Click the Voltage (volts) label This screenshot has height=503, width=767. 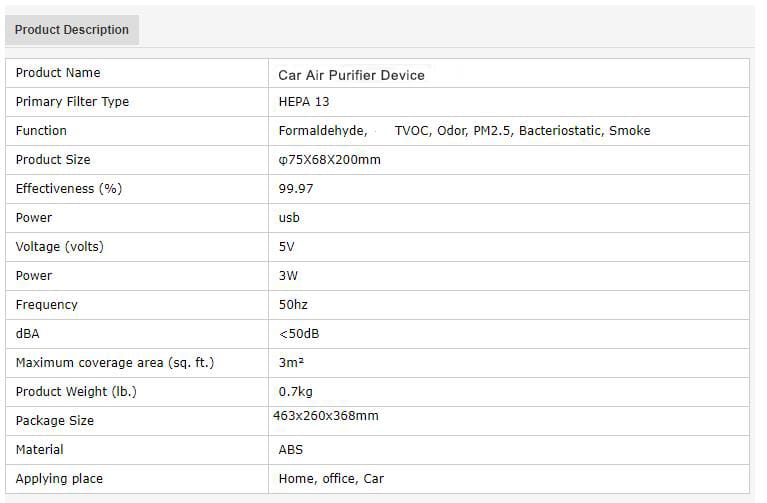click(60, 247)
